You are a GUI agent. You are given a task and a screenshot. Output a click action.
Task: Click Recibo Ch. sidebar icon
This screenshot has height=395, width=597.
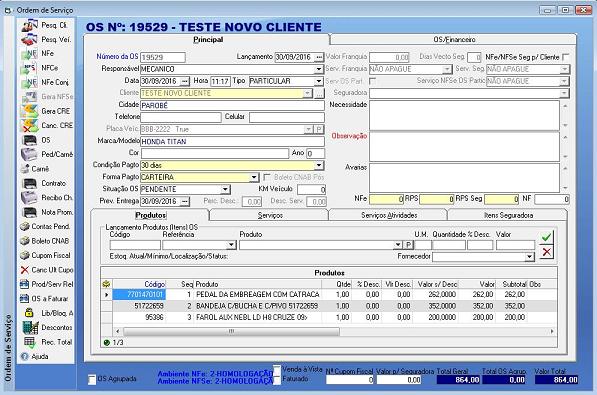[29, 198]
